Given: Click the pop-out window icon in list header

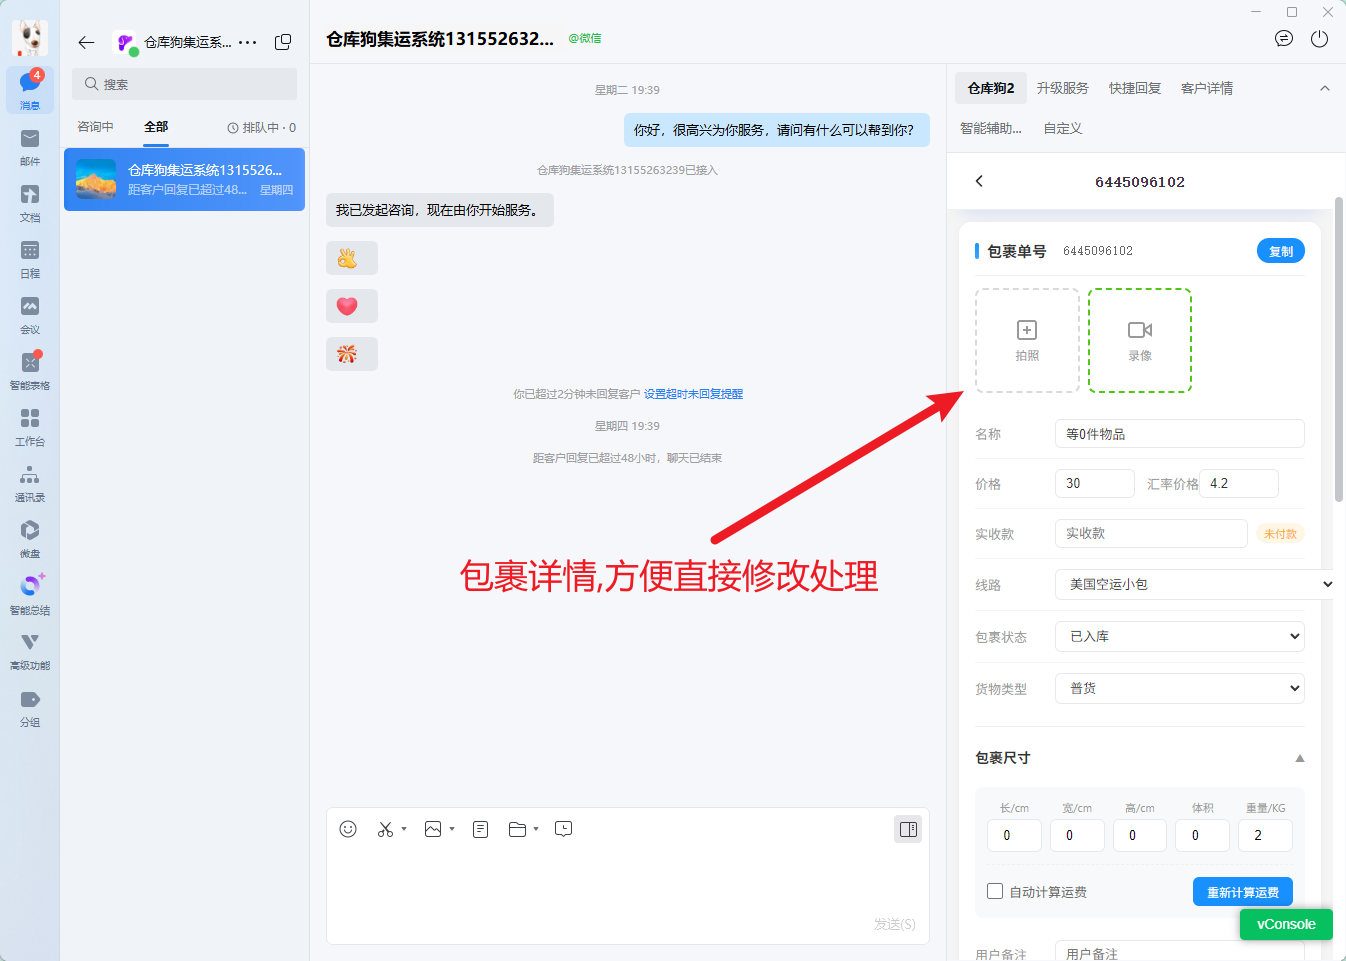Looking at the screenshot, I should coord(283,42).
